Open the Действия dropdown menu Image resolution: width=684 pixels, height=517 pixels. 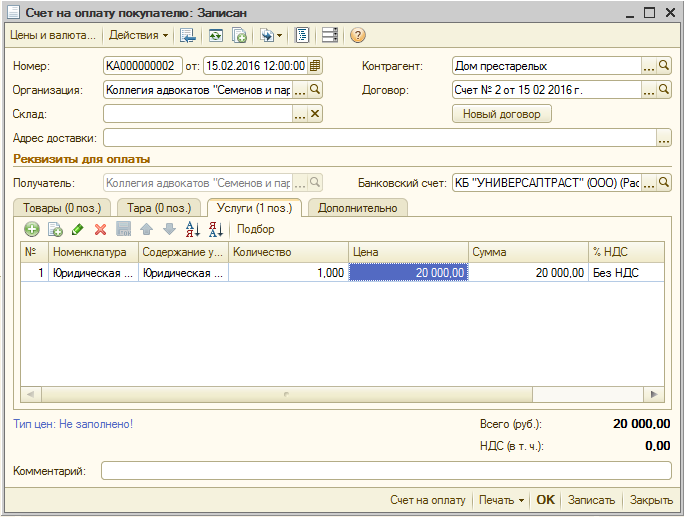point(138,35)
